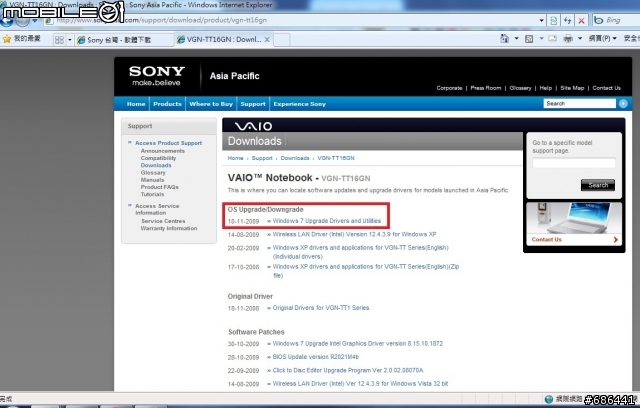The image size is (640, 408).
Task: Open Wireless LAN Driver 12.4.3.9 for Windows XP
Action: 354,234
